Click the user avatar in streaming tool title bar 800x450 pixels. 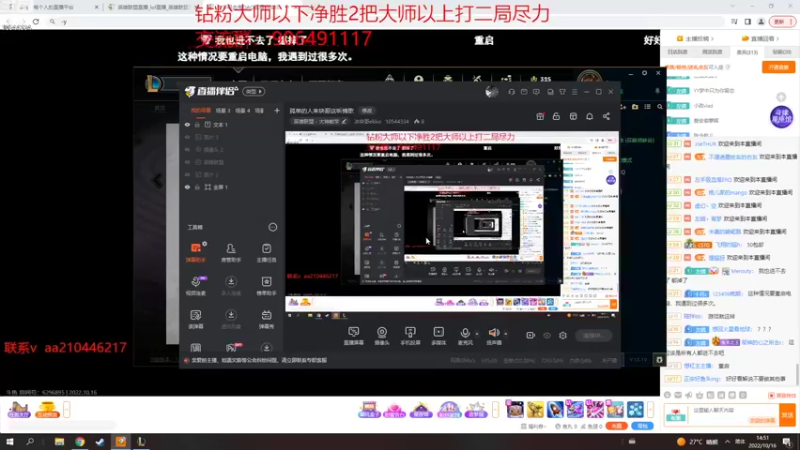491,92
